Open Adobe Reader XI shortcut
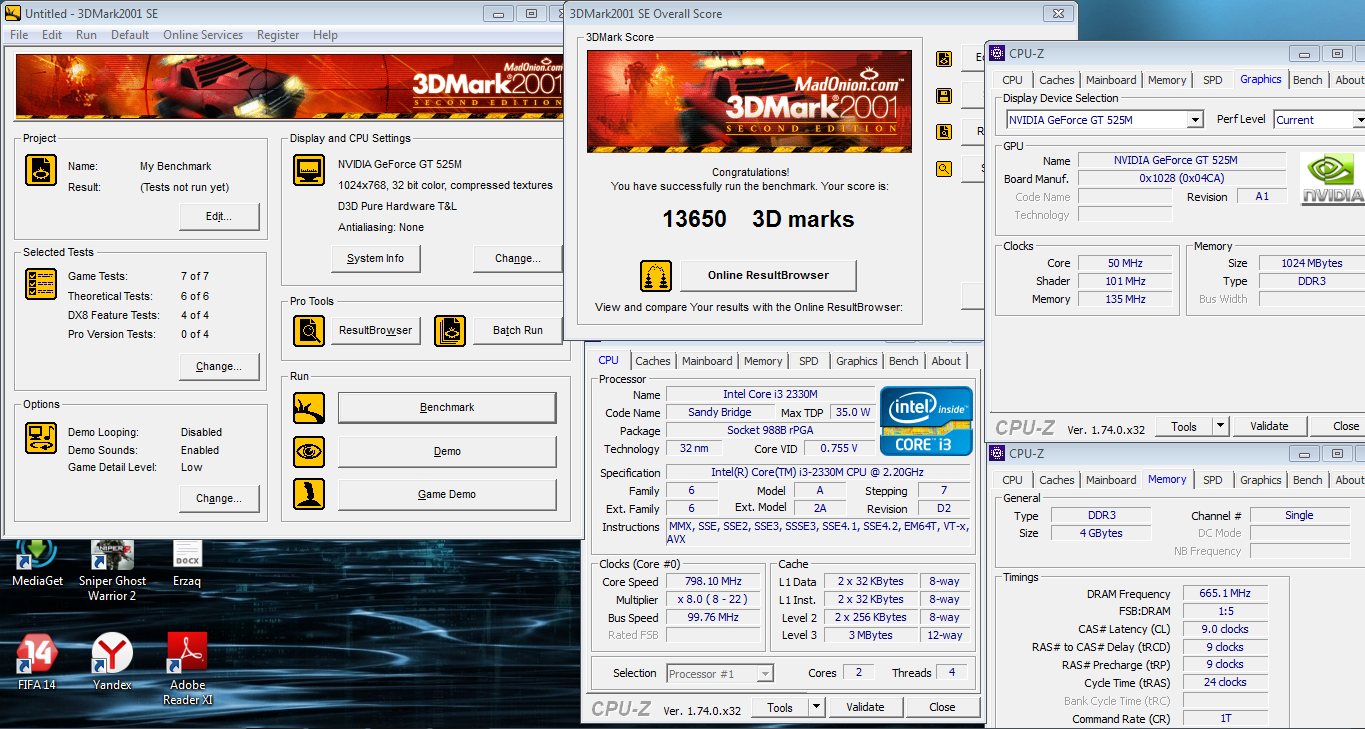This screenshot has height=729, width=1365. pos(188,670)
